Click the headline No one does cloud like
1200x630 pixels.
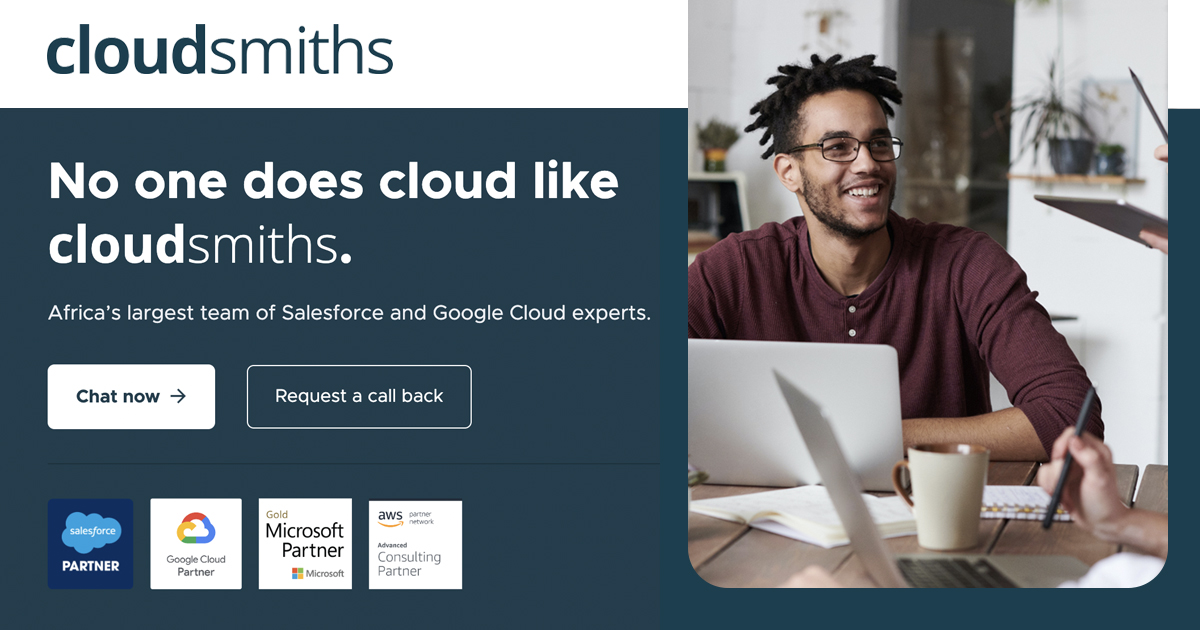334,181
